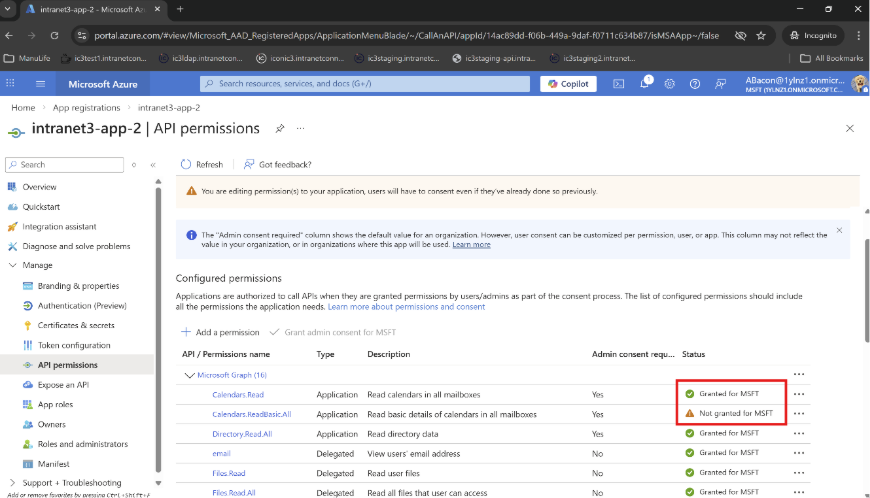This screenshot has height=498, width=870.
Task: Open the Azure portal hamburger menu
Action: click(11, 84)
